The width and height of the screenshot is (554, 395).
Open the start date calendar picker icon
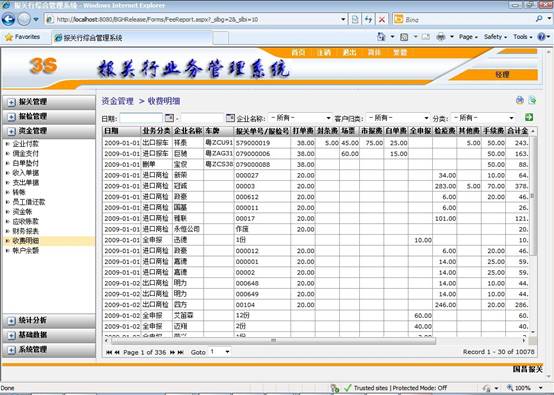click(x=170, y=118)
